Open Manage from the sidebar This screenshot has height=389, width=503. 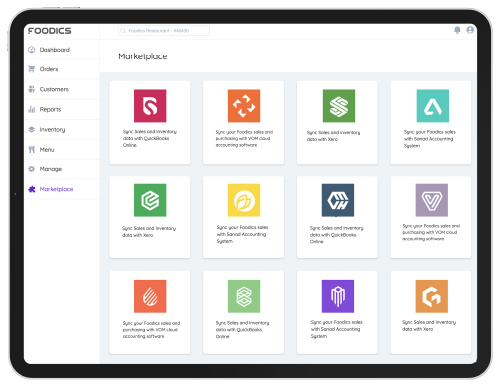(x=62, y=169)
